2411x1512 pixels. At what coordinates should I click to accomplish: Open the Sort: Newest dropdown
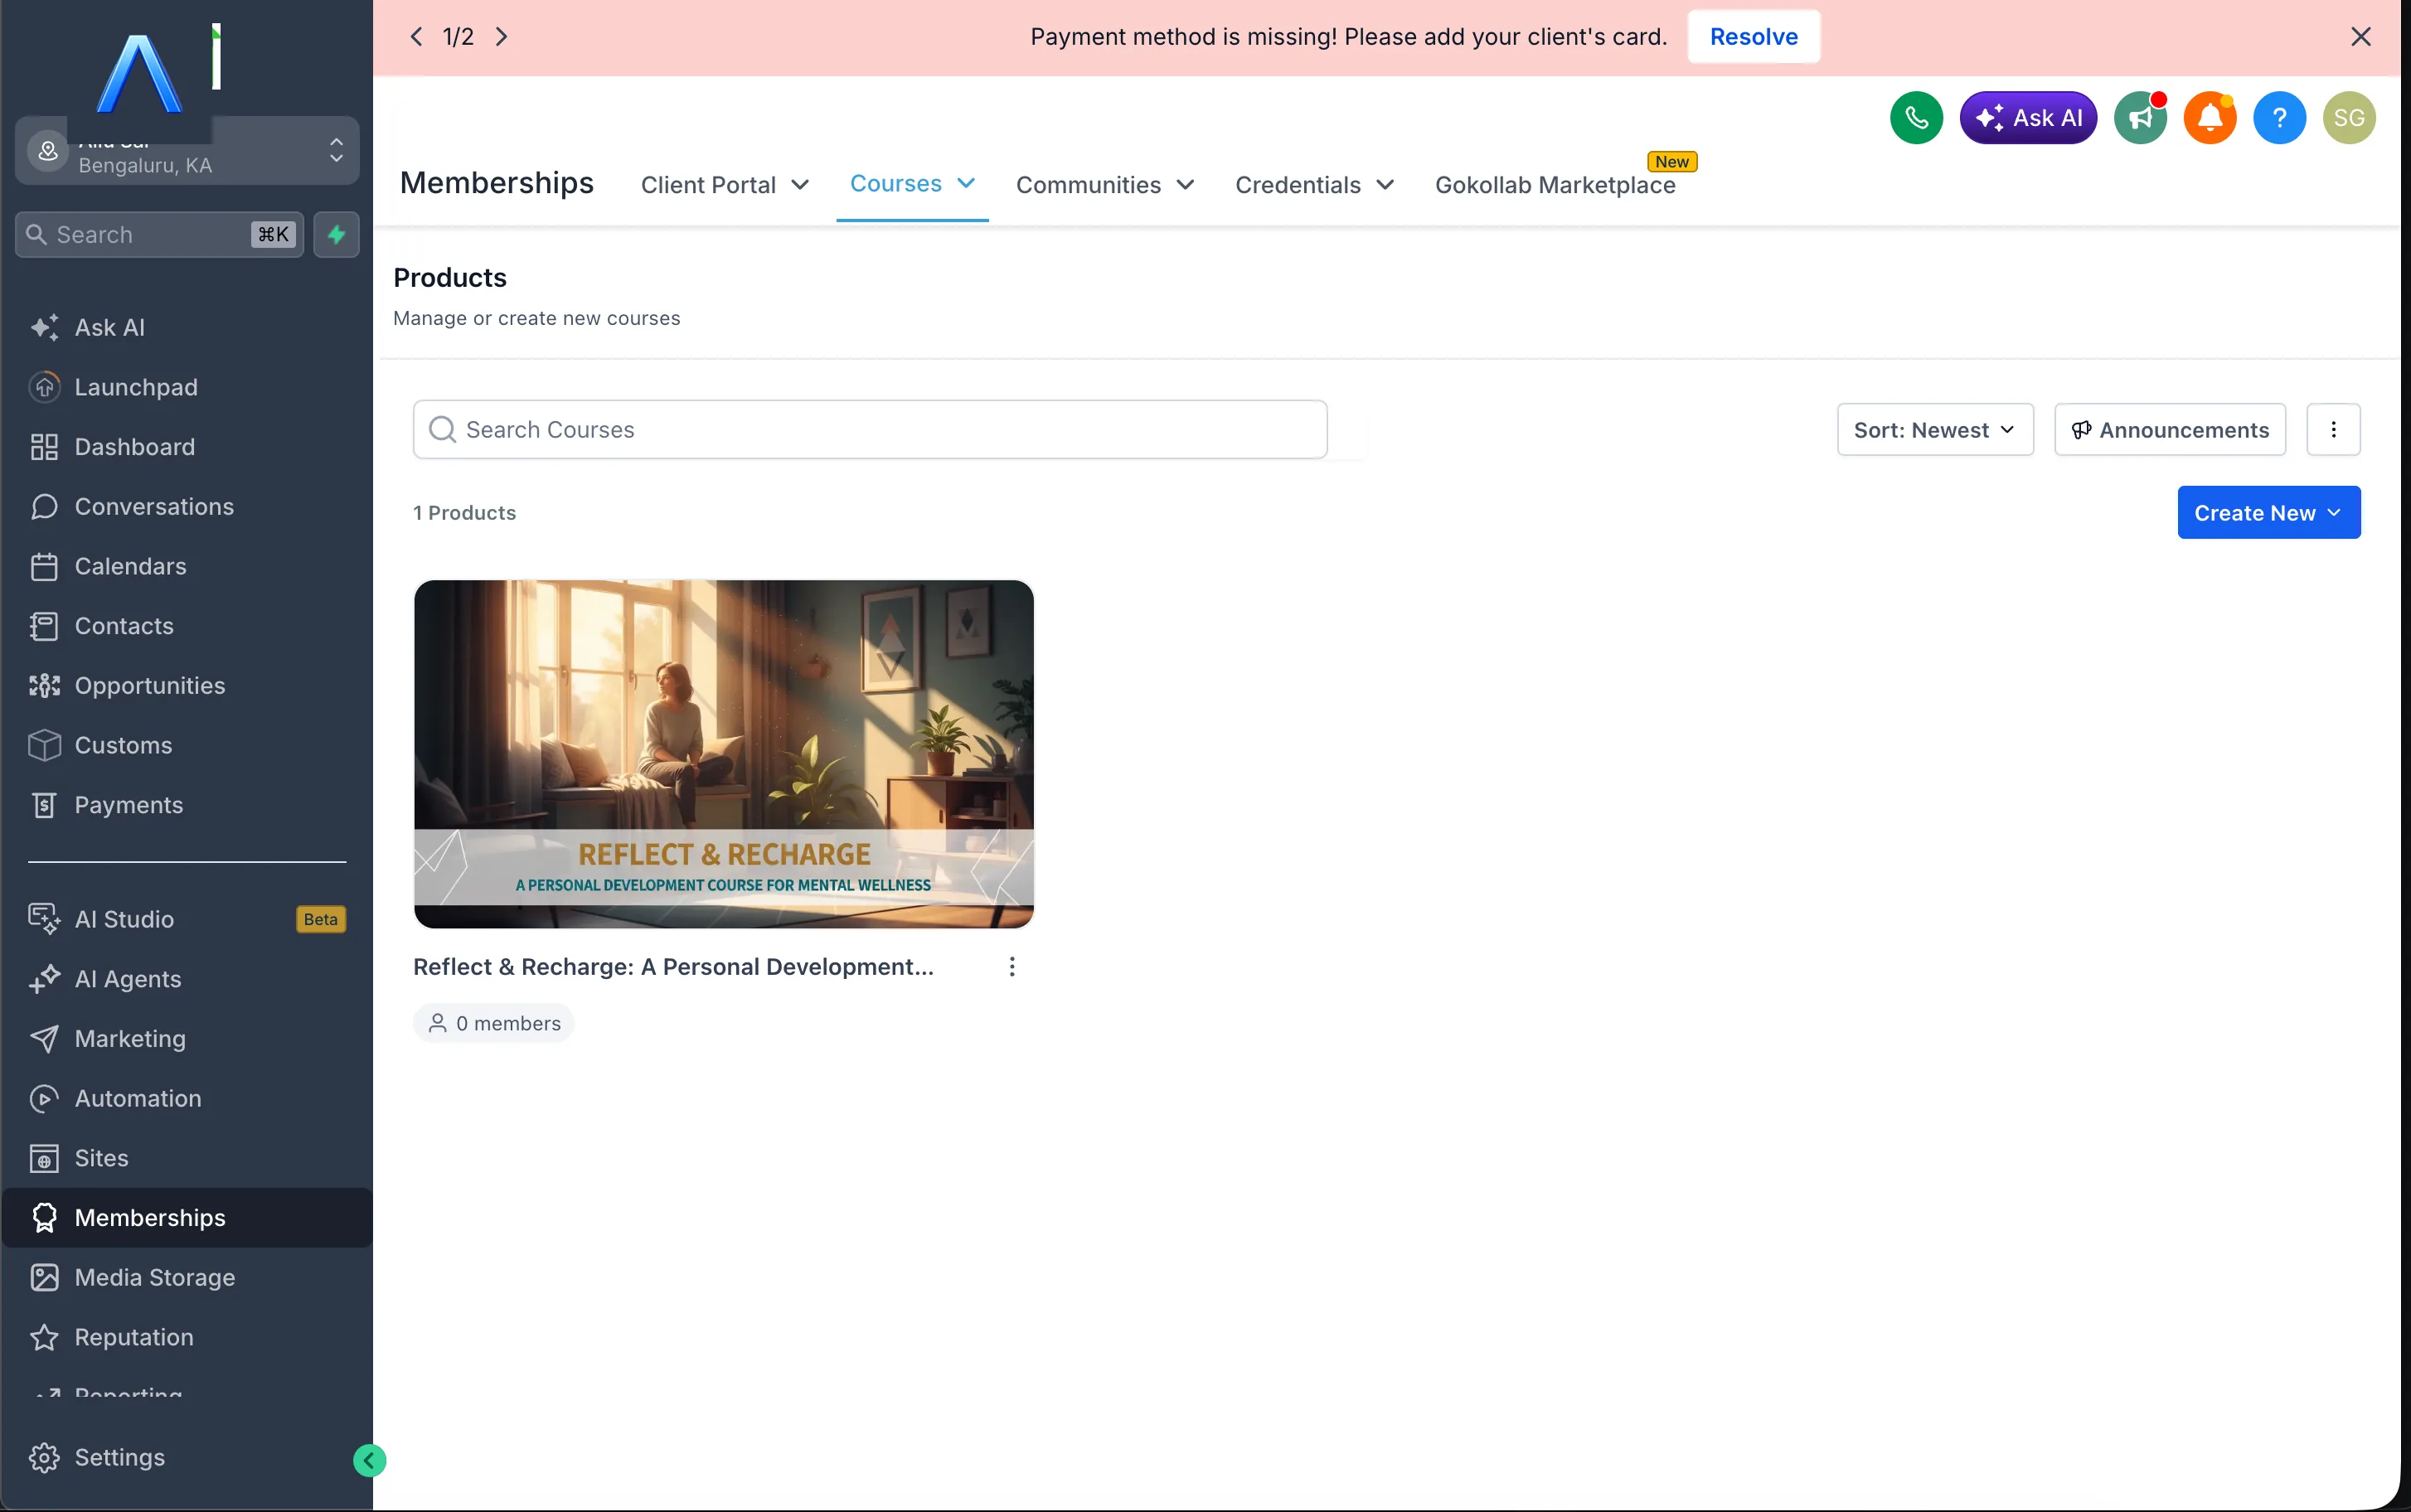(x=1935, y=430)
